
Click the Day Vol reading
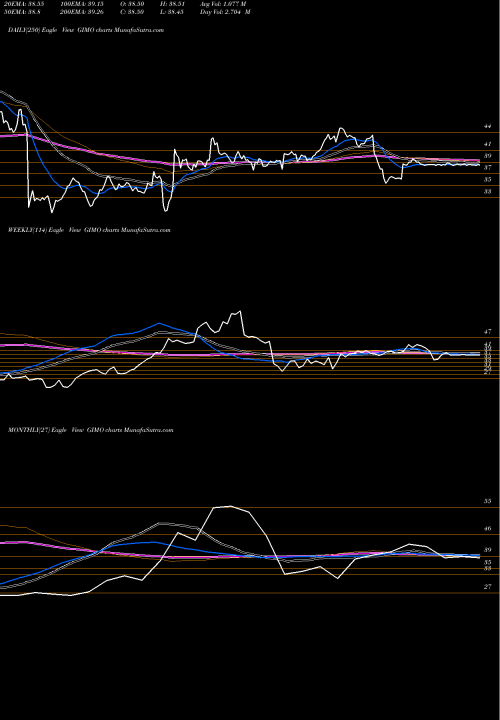pyautogui.click(x=225, y=12)
